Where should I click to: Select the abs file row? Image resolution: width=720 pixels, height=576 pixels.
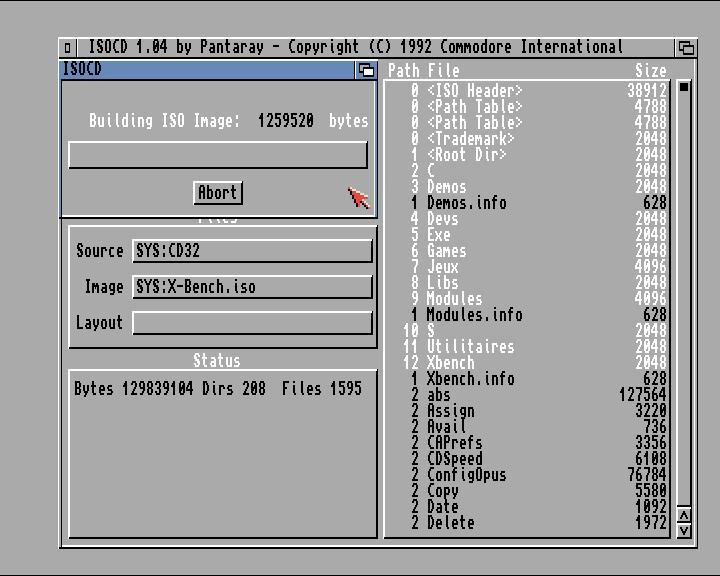527,395
